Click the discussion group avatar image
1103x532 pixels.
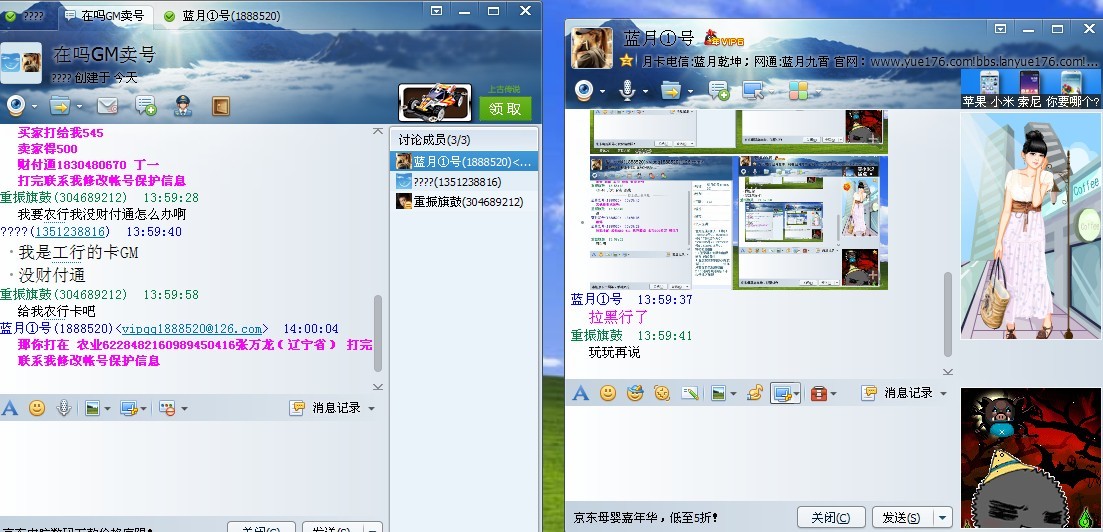click(x=21, y=62)
